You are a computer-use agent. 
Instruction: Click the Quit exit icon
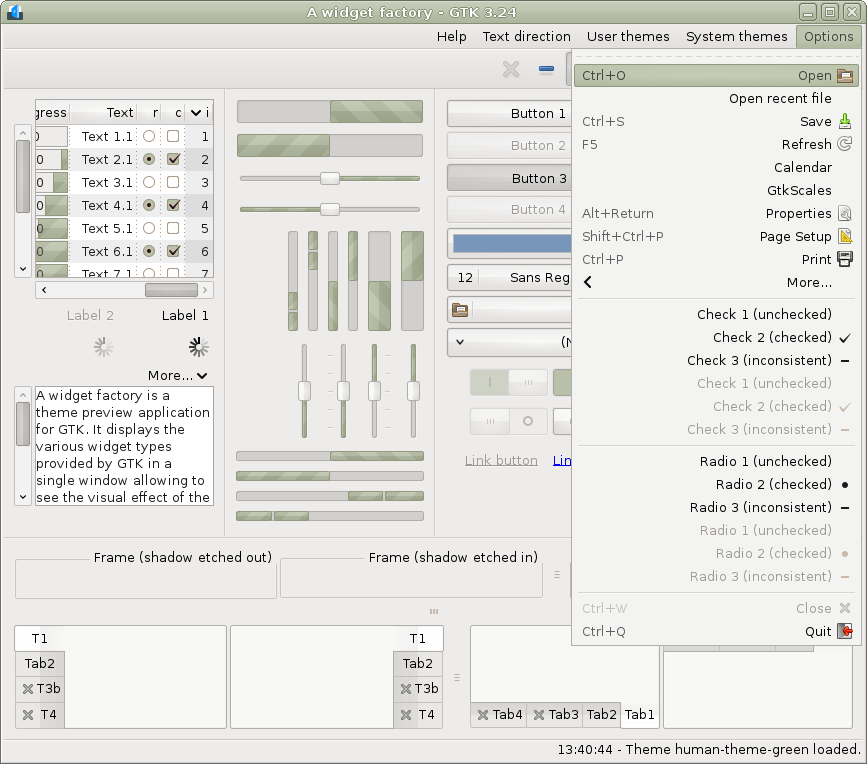[x=845, y=632]
